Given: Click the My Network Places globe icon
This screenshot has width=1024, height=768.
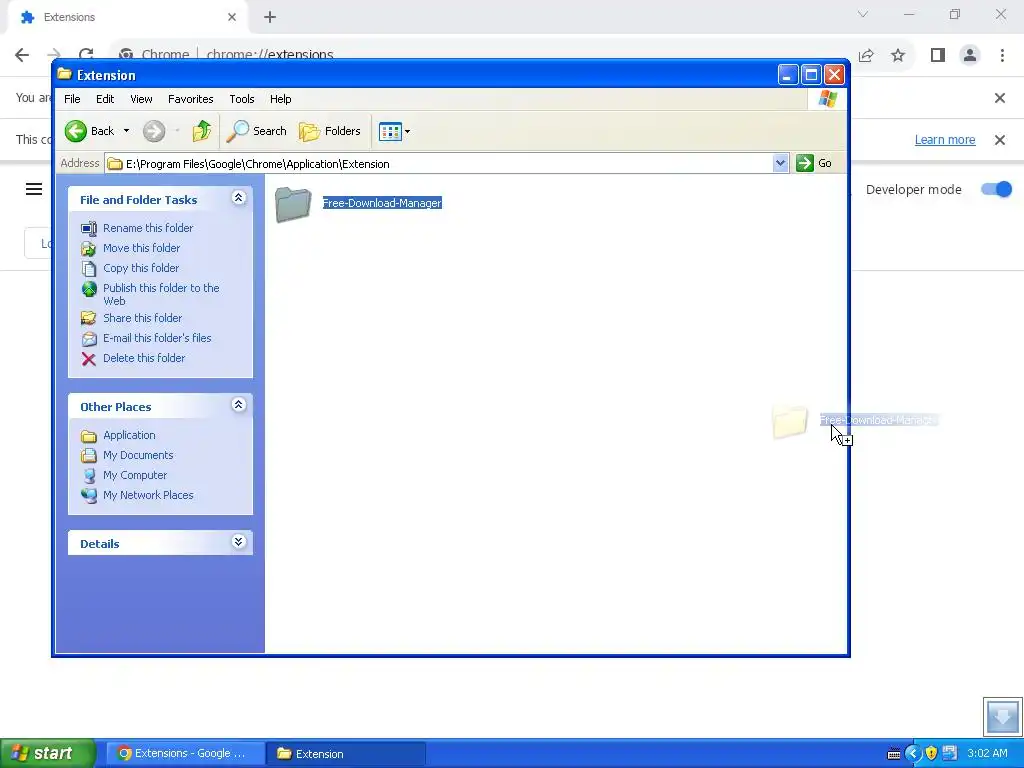Looking at the screenshot, I should tap(89, 496).
